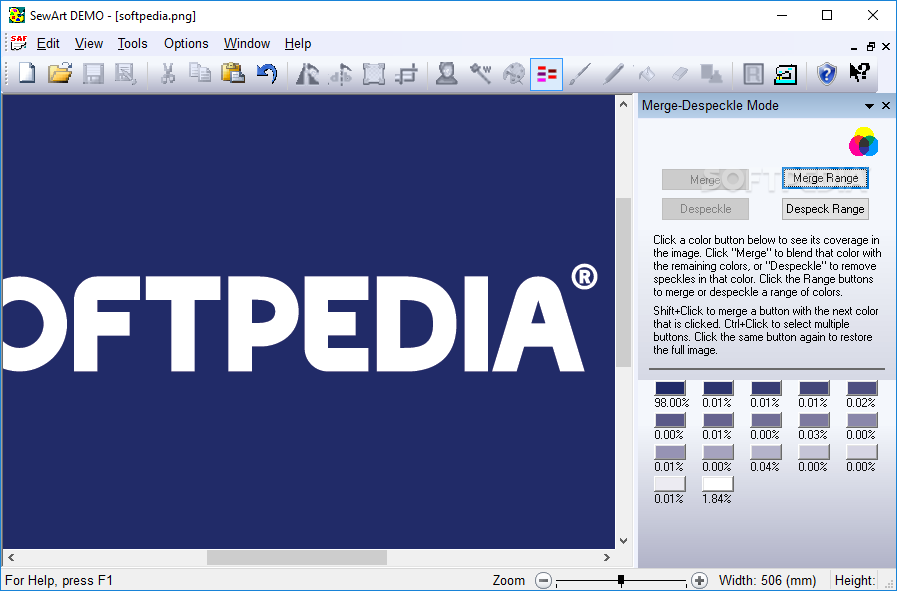Click the Merge button

coord(705,180)
